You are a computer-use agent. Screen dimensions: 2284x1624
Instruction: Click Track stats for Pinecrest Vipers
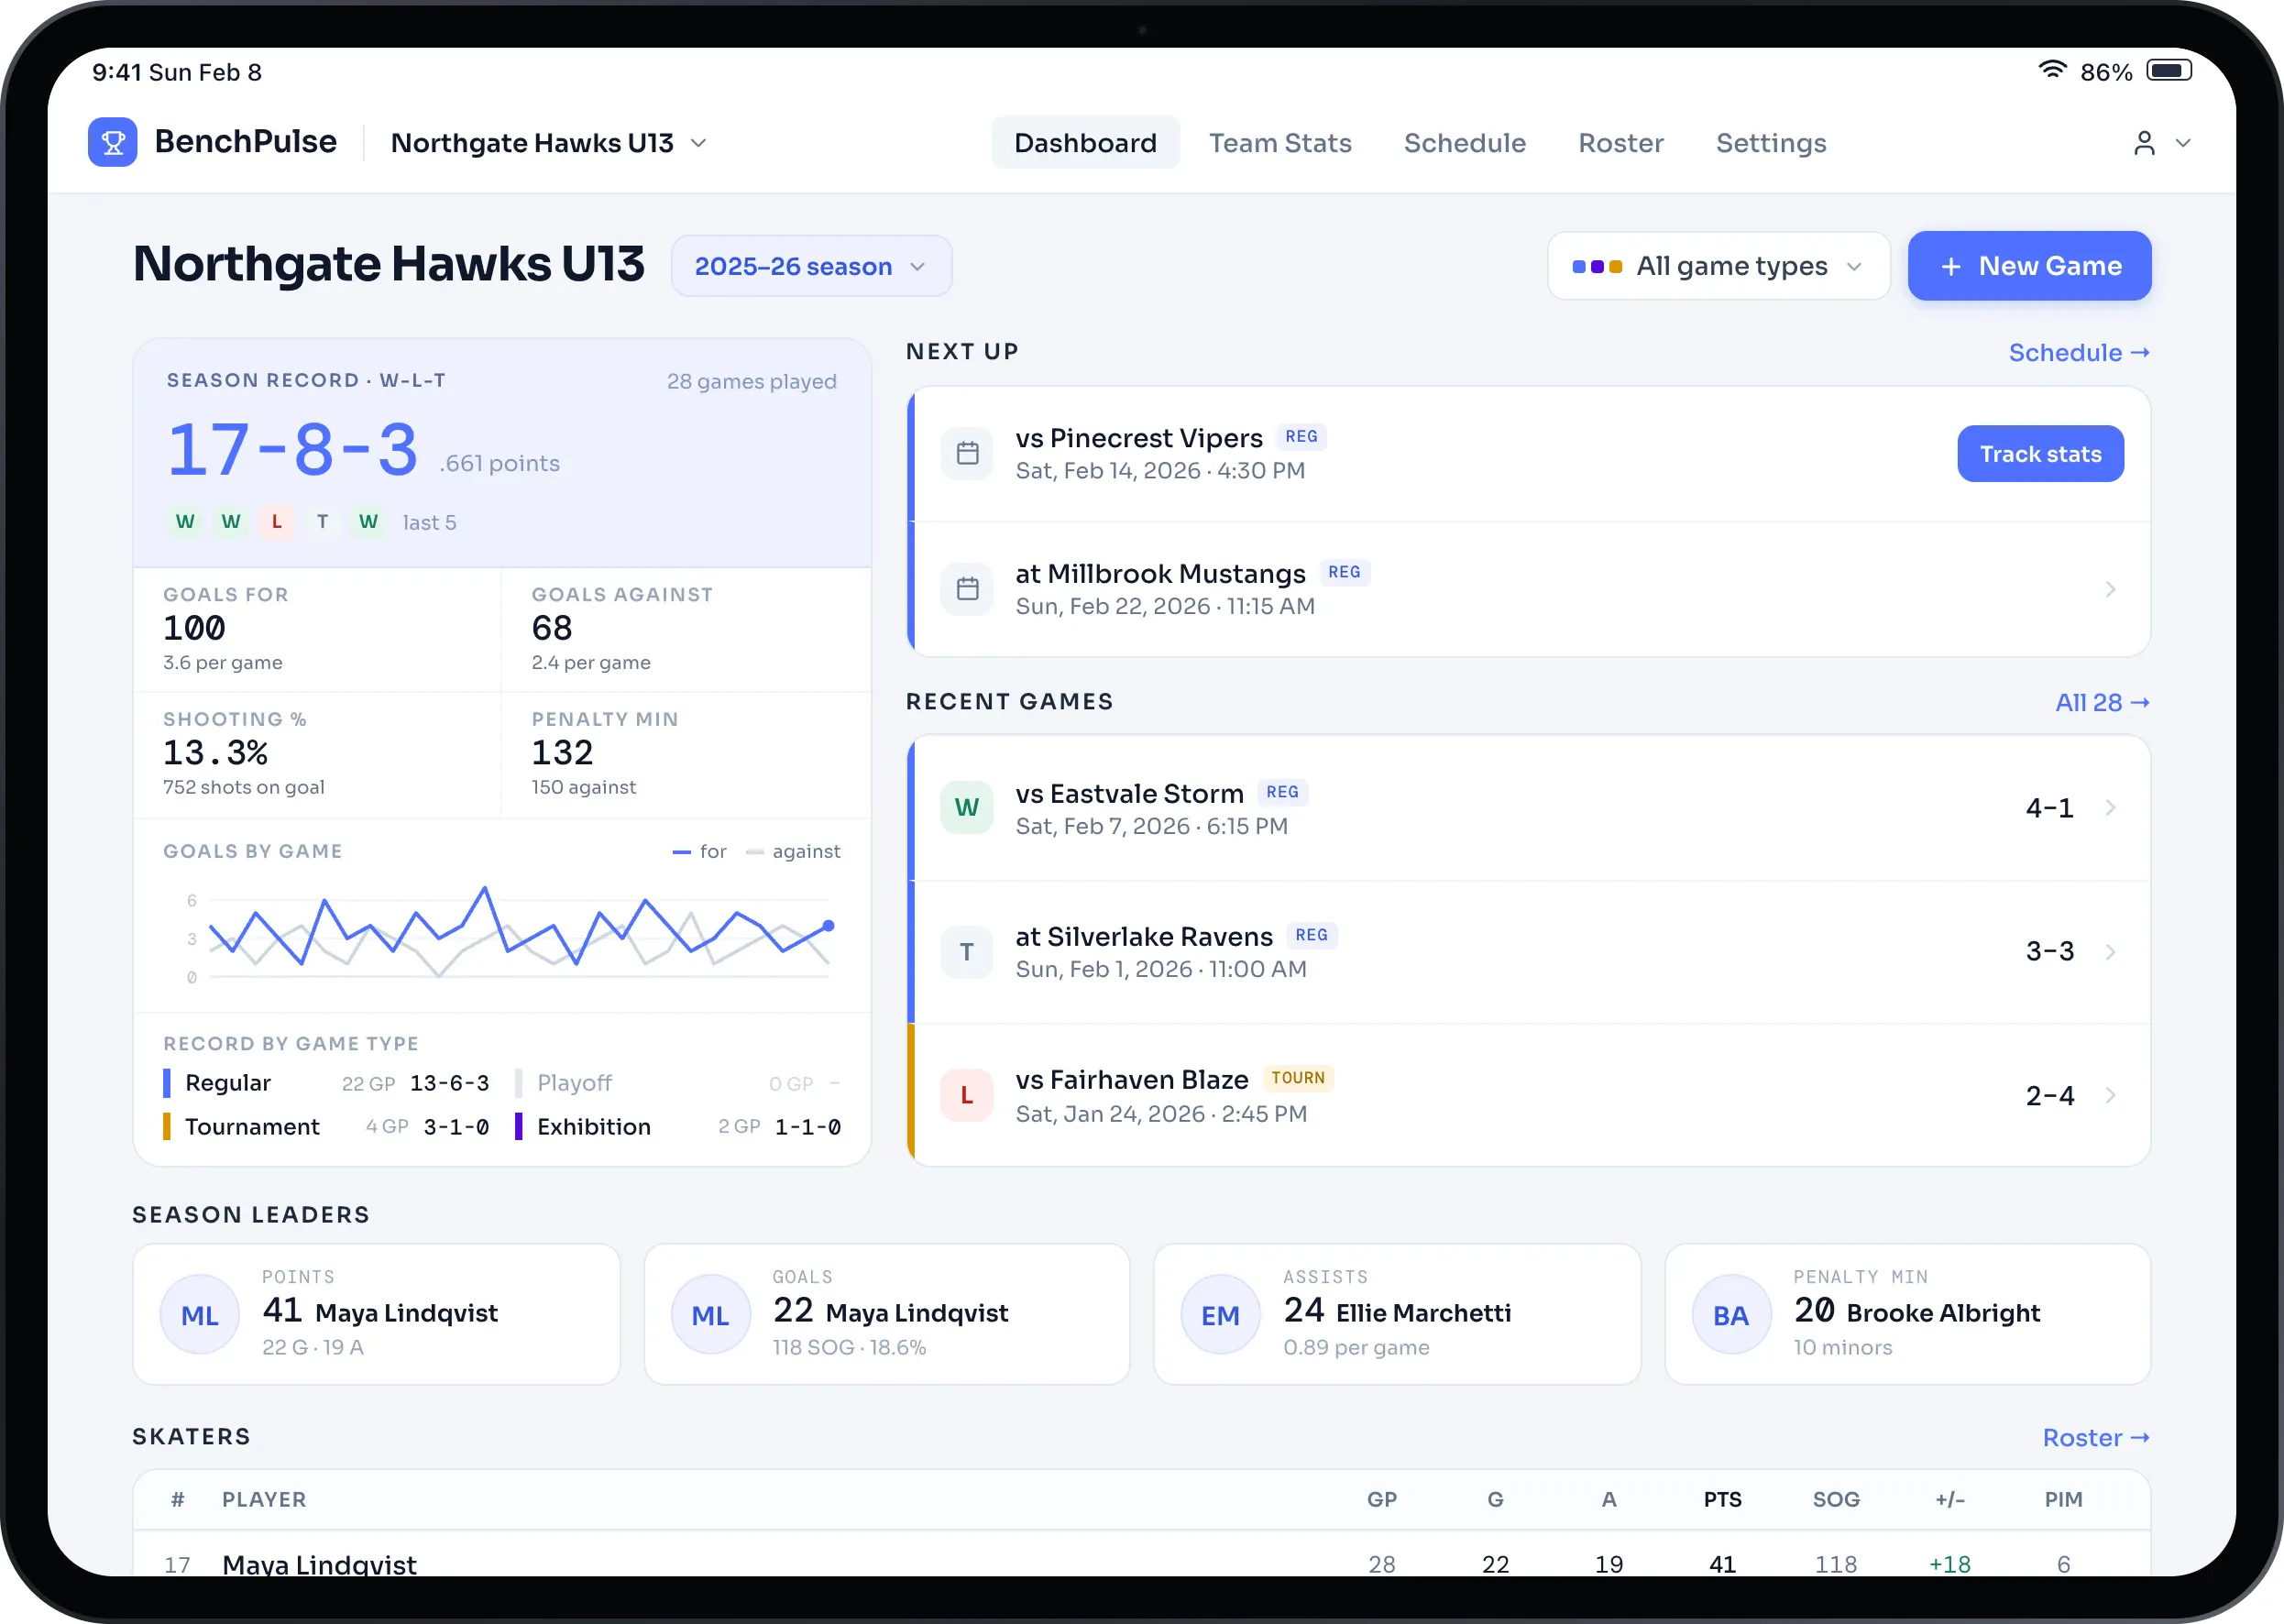click(x=2040, y=454)
